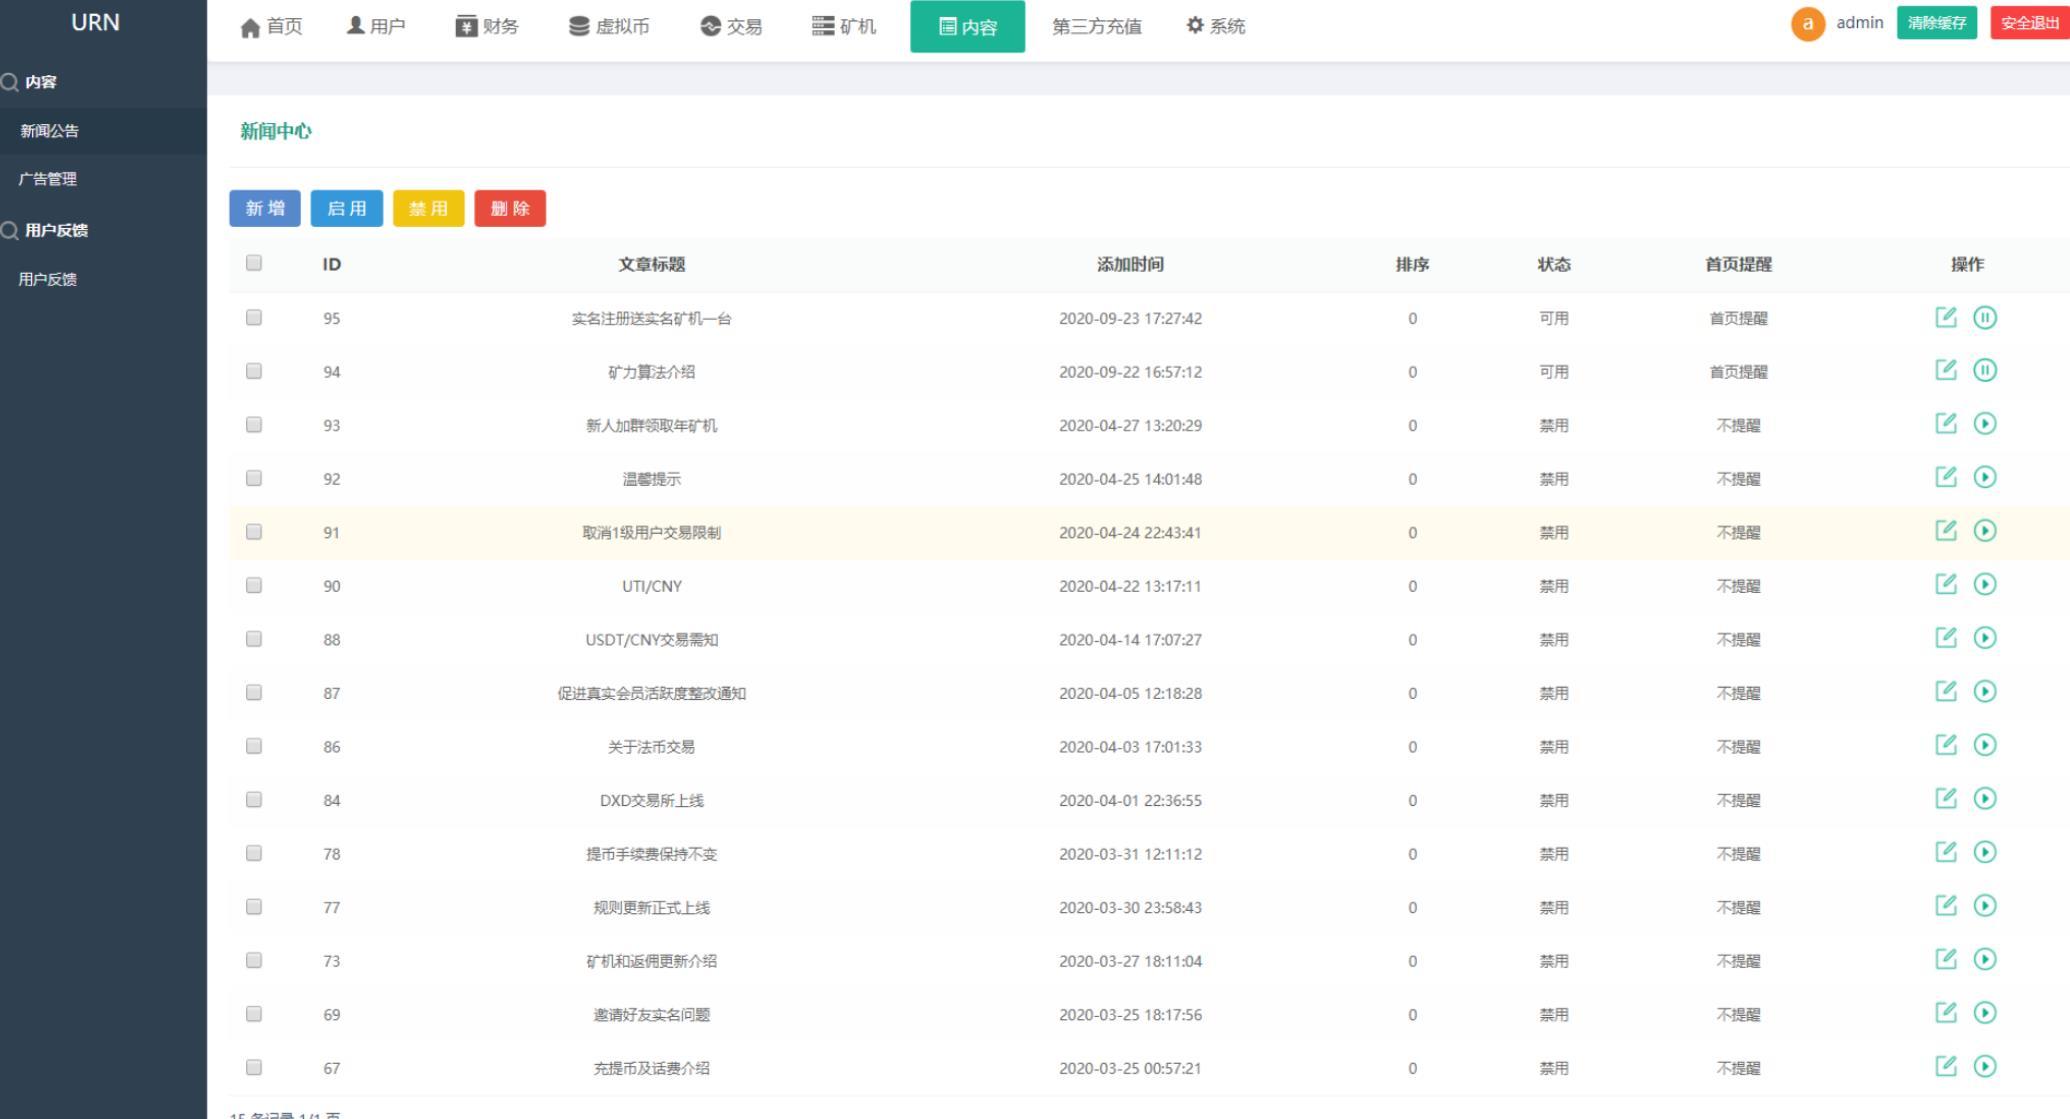Image resolution: width=2070 pixels, height=1119 pixels.
Task: Mark the checkbox for article 67
Action: click(254, 1067)
